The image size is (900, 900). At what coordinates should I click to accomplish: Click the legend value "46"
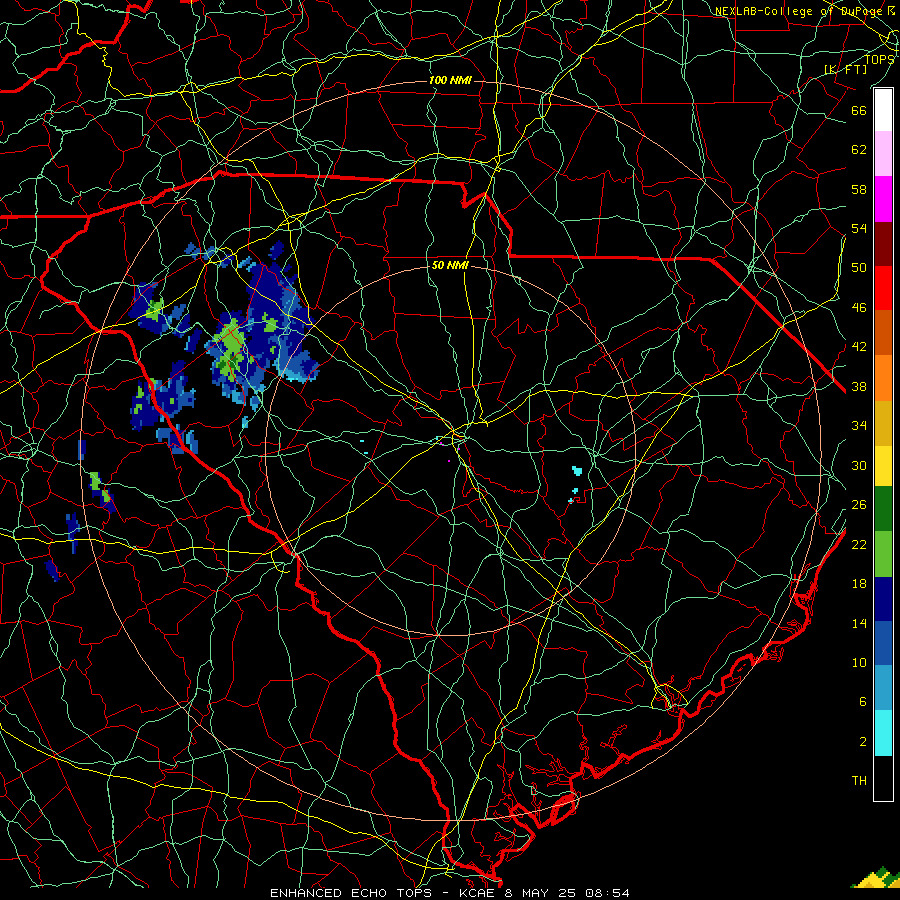tap(859, 308)
